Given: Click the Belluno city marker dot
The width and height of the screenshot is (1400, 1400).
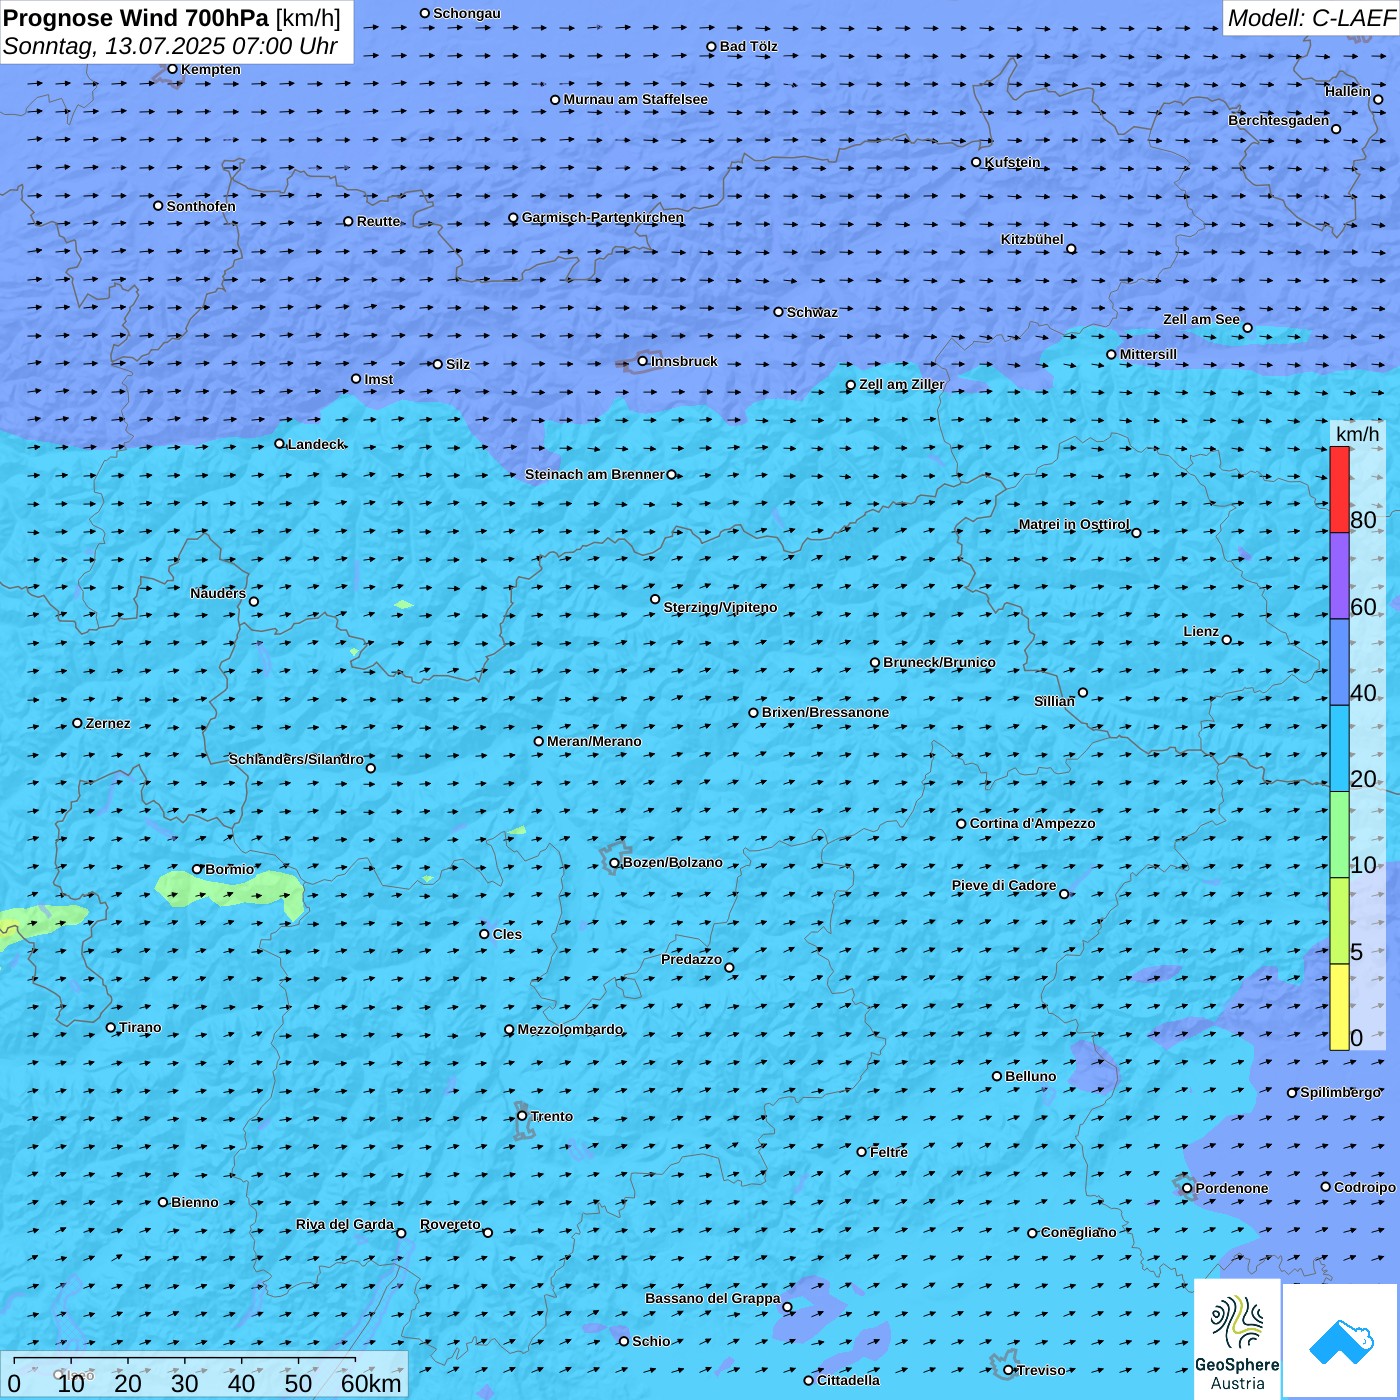Looking at the screenshot, I should [997, 1076].
